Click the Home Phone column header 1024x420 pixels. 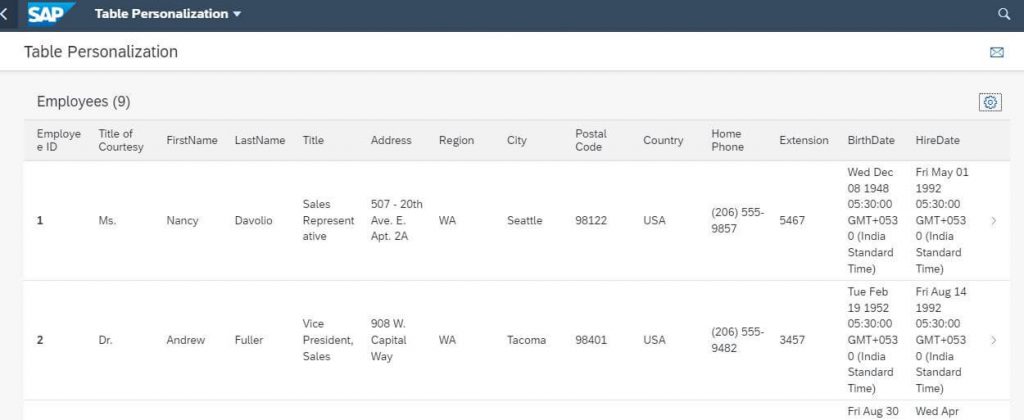[x=728, y=140]
